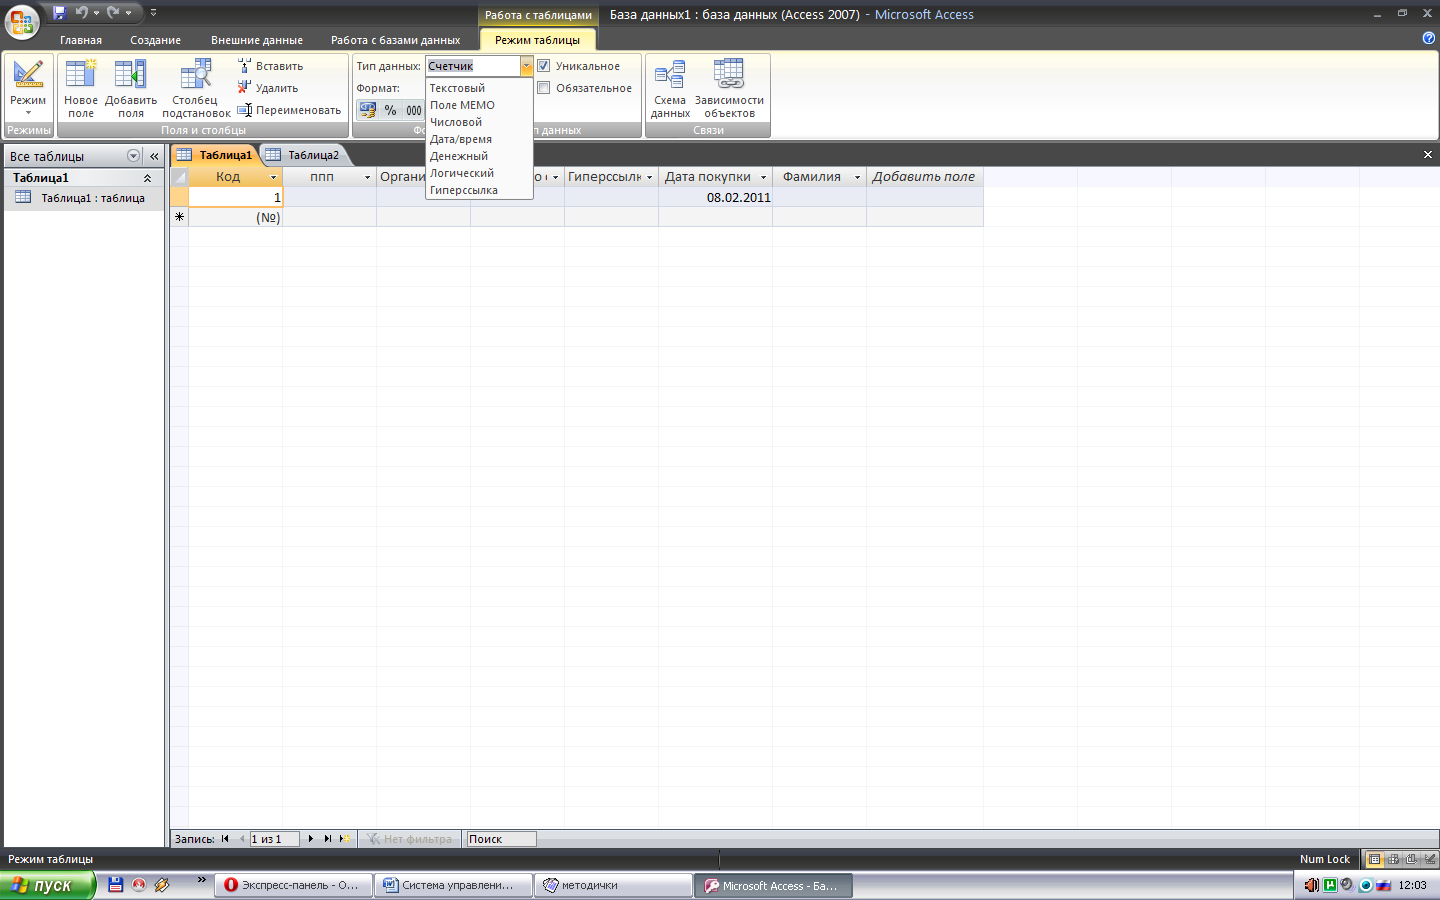Open the undo history dropdown arrow
The height and width of the screenshot is (900, 1440).
[x=96, y=13]
